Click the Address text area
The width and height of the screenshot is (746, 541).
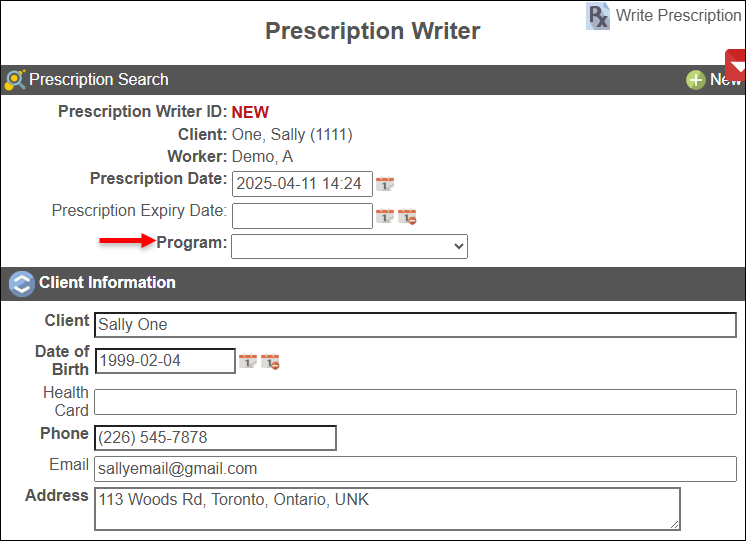(387, 508)
